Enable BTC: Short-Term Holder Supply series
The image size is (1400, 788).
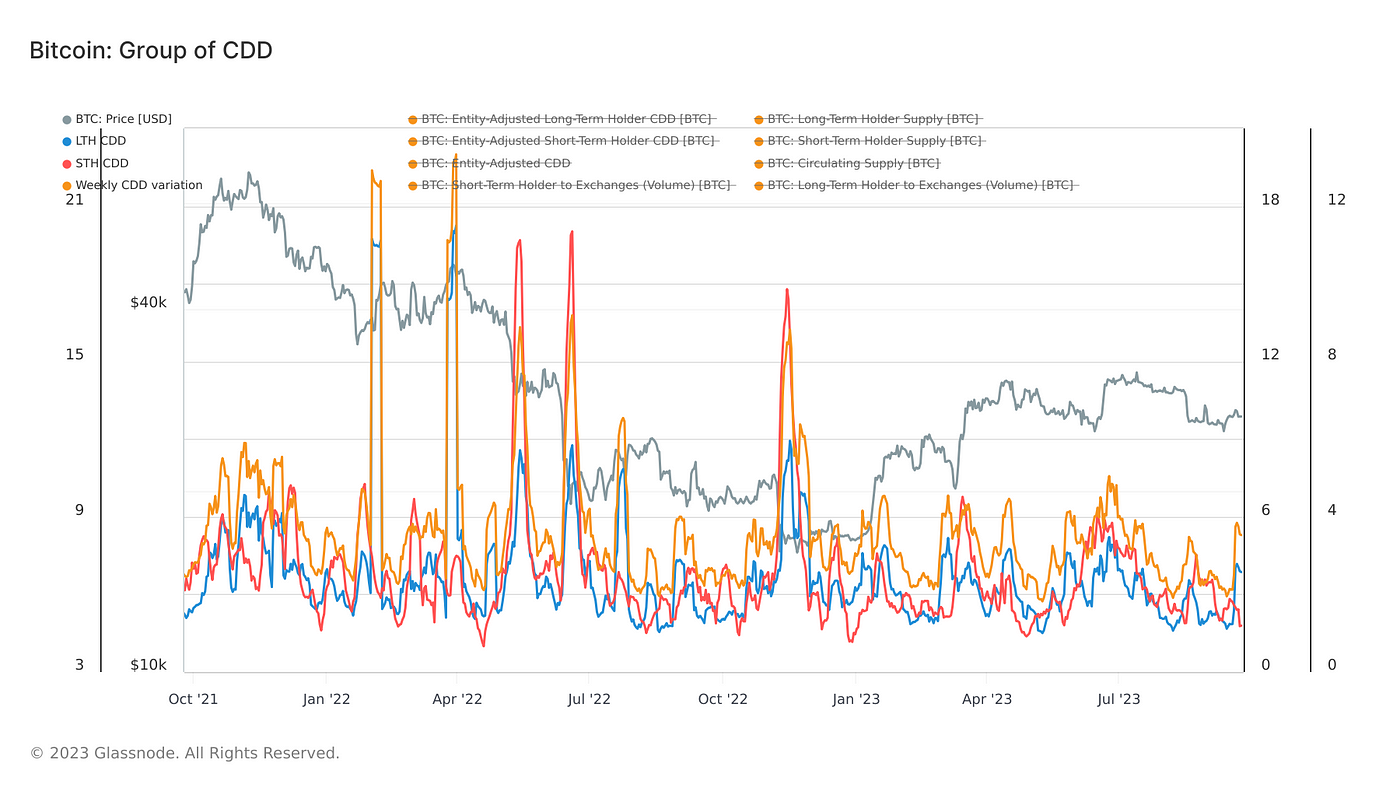pyautogui.click(x=870, y=141)
